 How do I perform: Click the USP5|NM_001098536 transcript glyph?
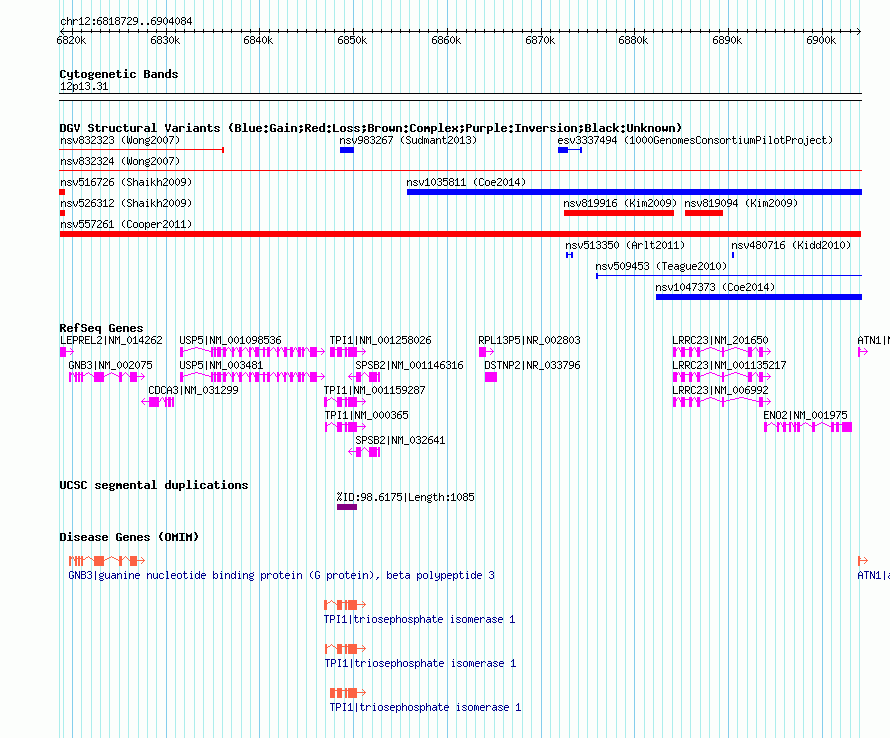252,352
